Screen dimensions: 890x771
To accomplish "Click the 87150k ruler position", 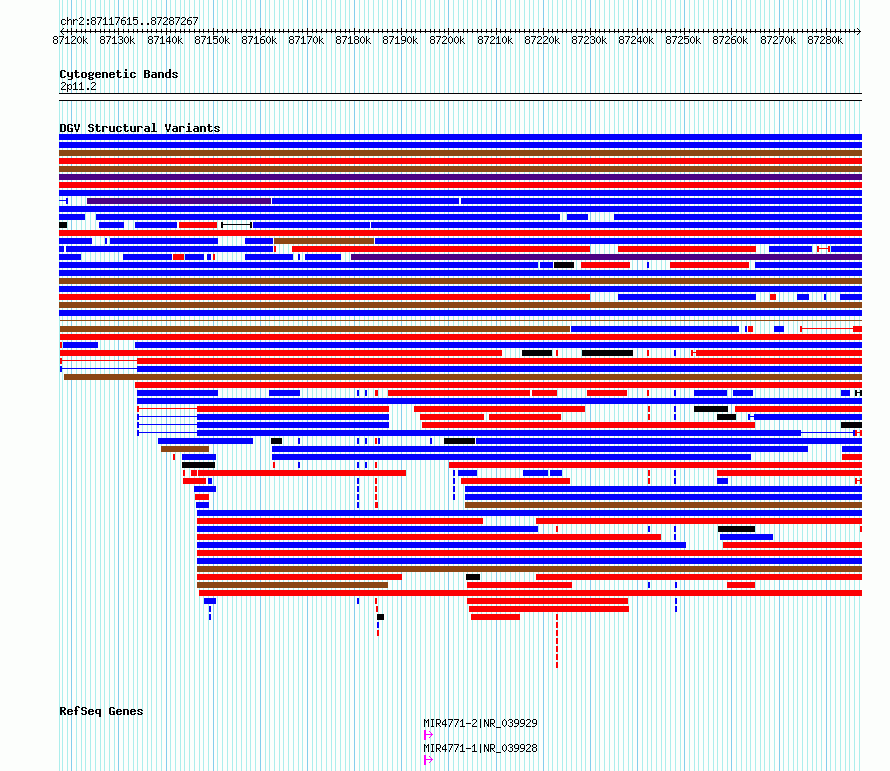I will pyautogui.click(x=212, y=40).
